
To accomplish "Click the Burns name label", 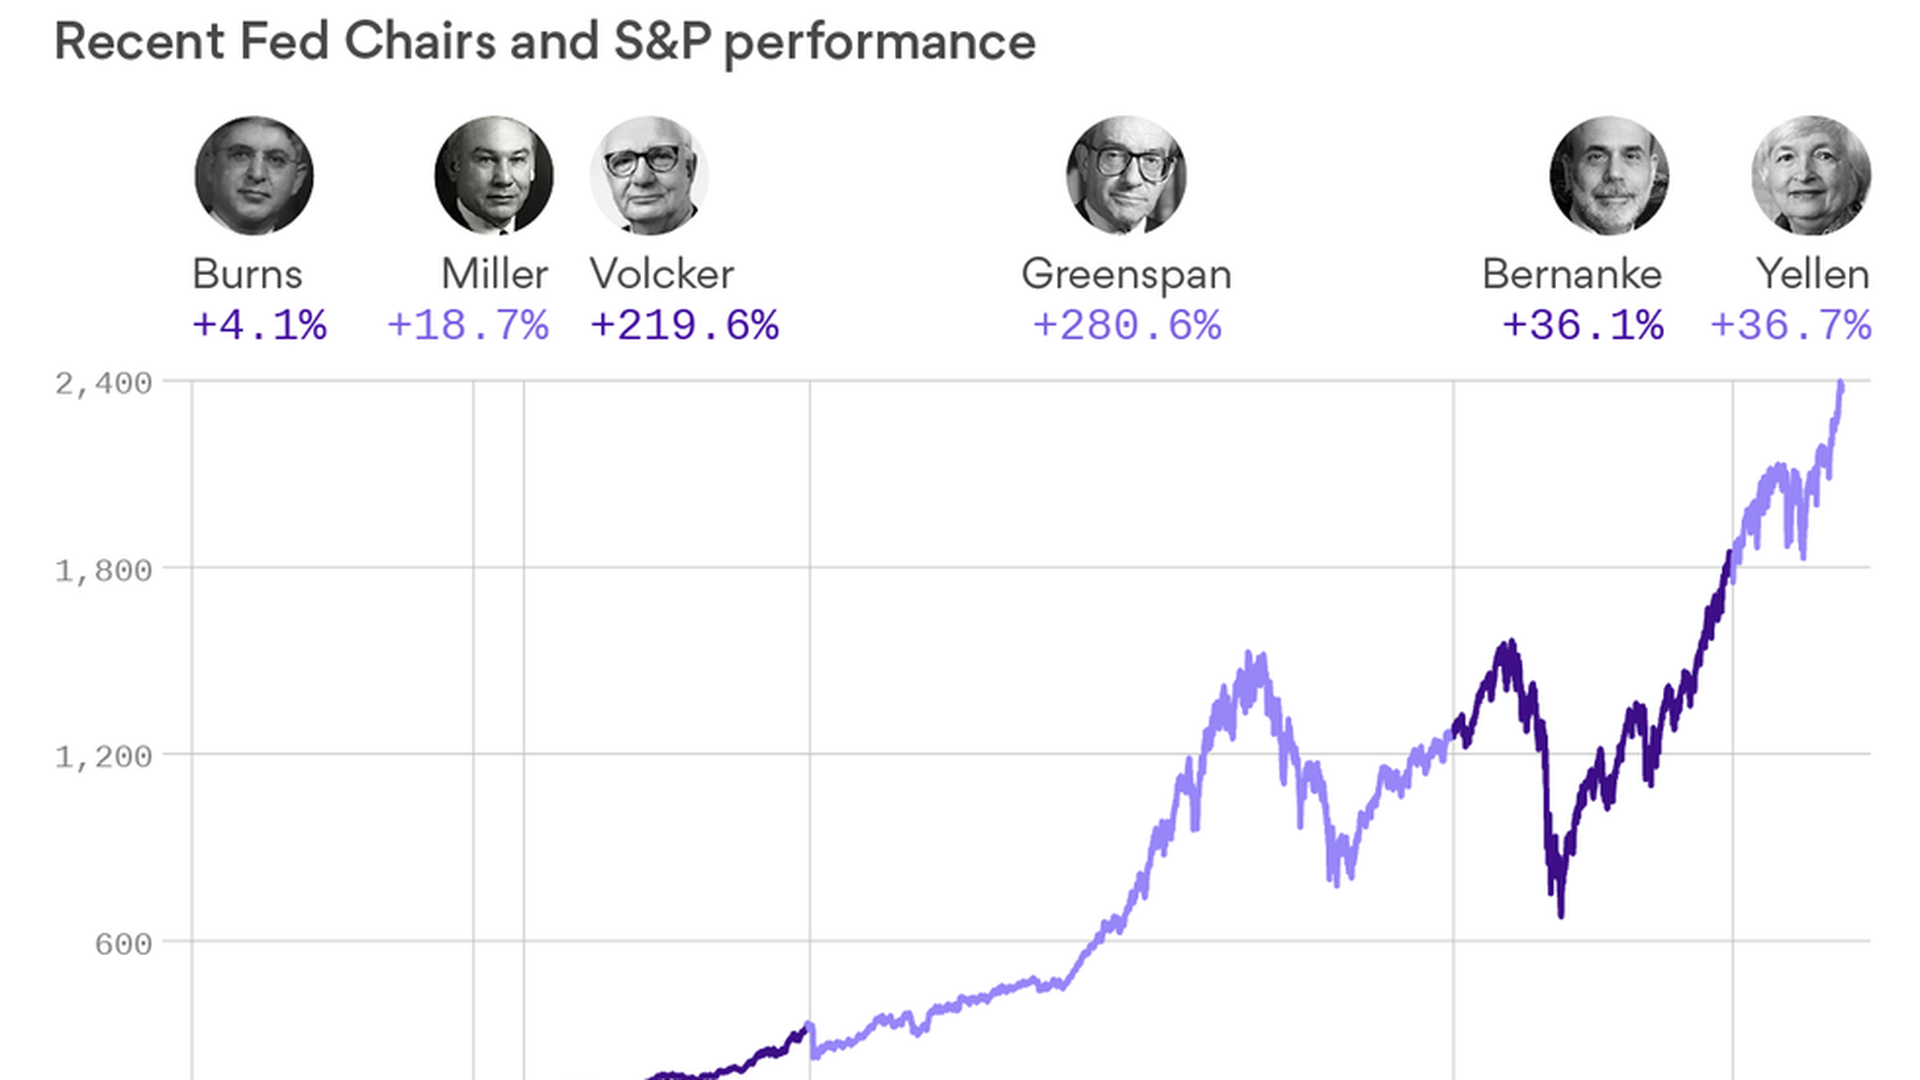I will click(x=247, y=274).
